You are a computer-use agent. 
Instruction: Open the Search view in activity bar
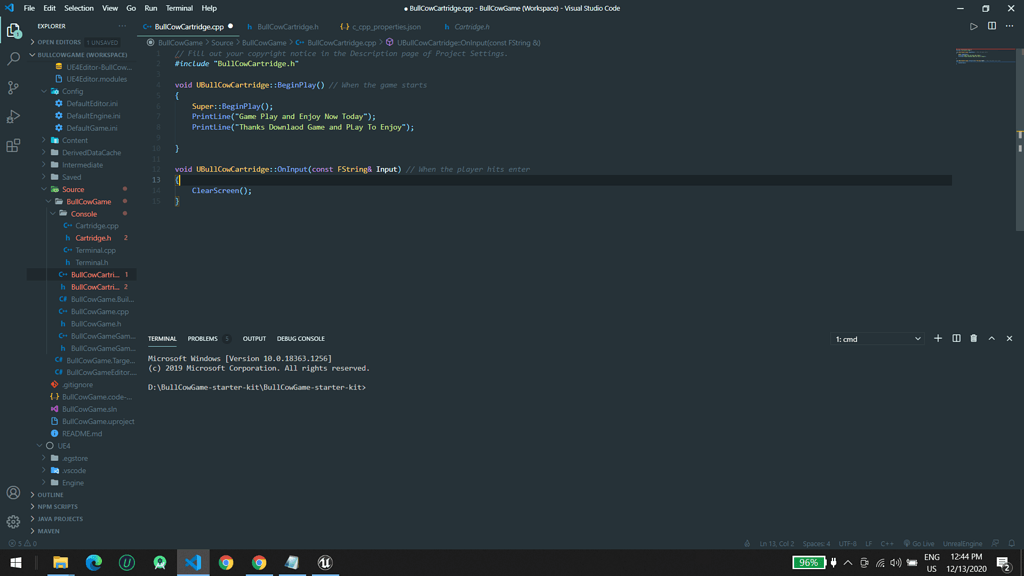click(13, 59)
